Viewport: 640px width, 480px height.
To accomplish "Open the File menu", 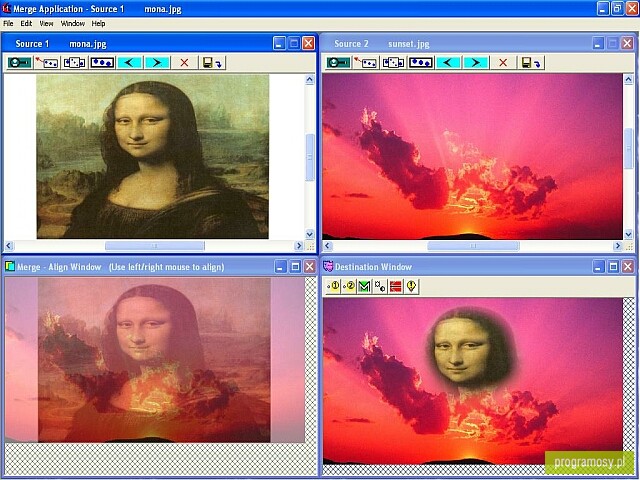I will tap(8, 24).
